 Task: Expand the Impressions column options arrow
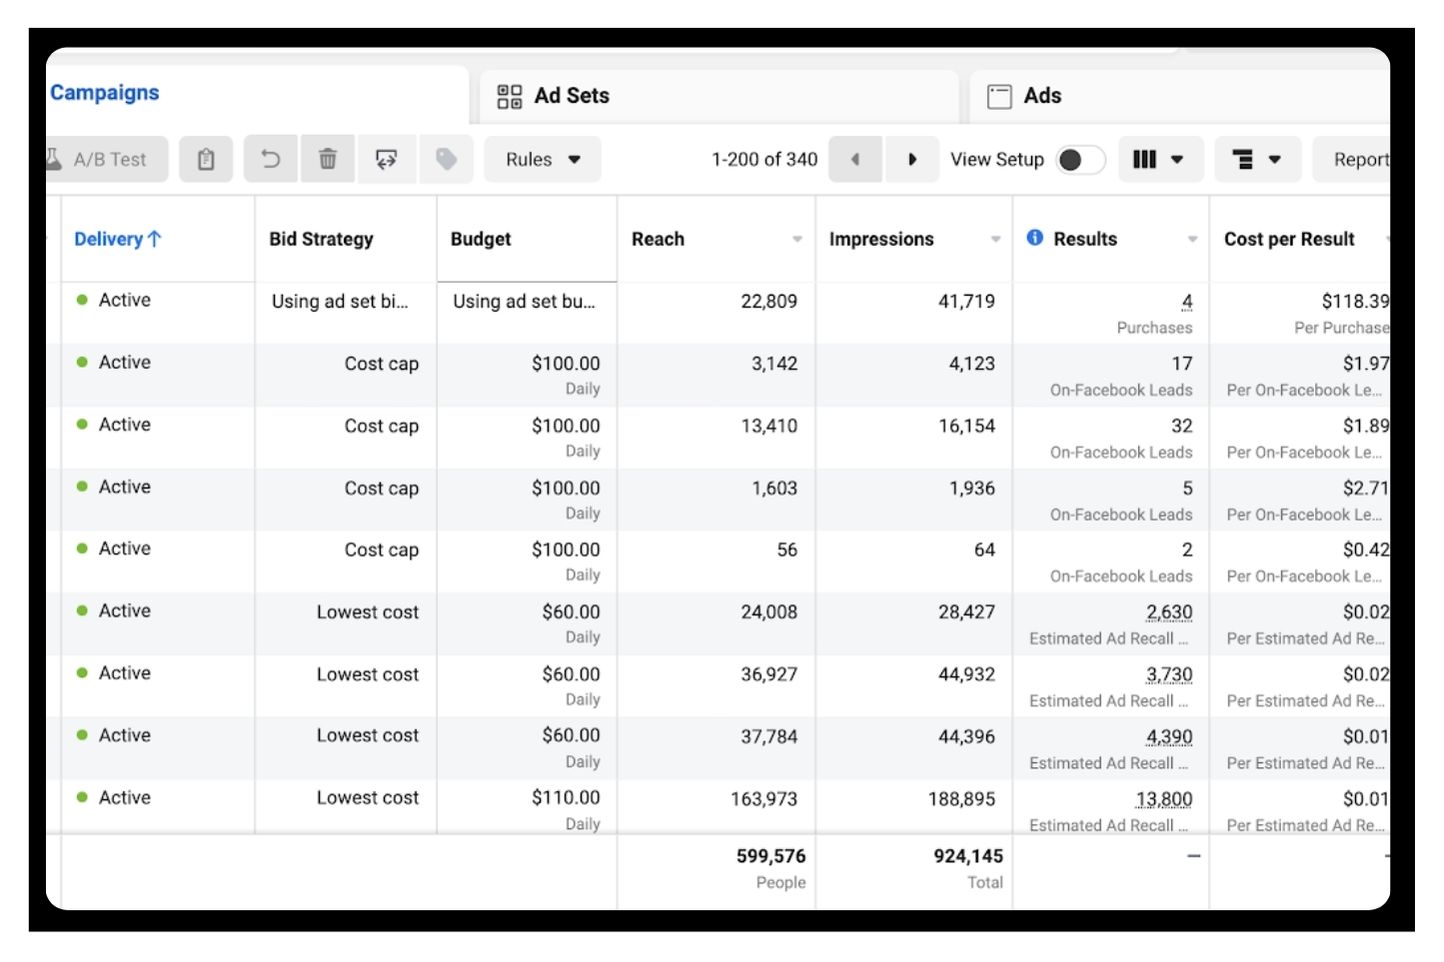(x=995, y=239)
